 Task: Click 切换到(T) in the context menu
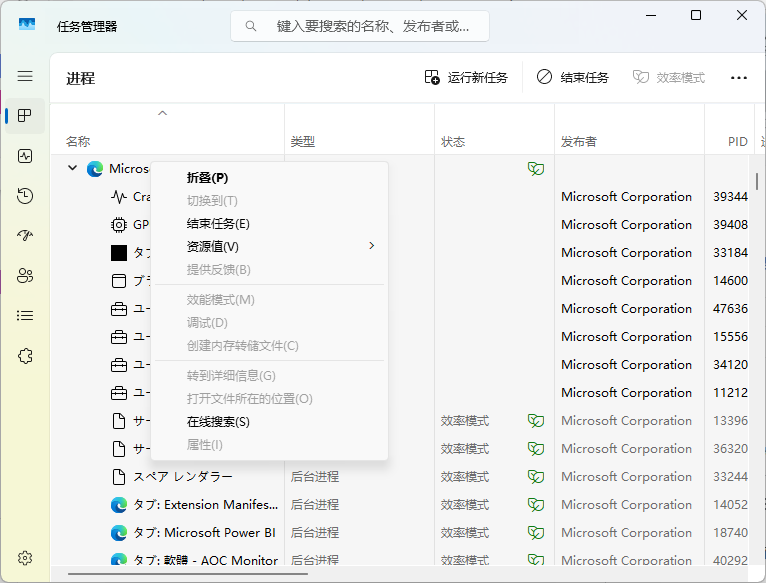270,201
